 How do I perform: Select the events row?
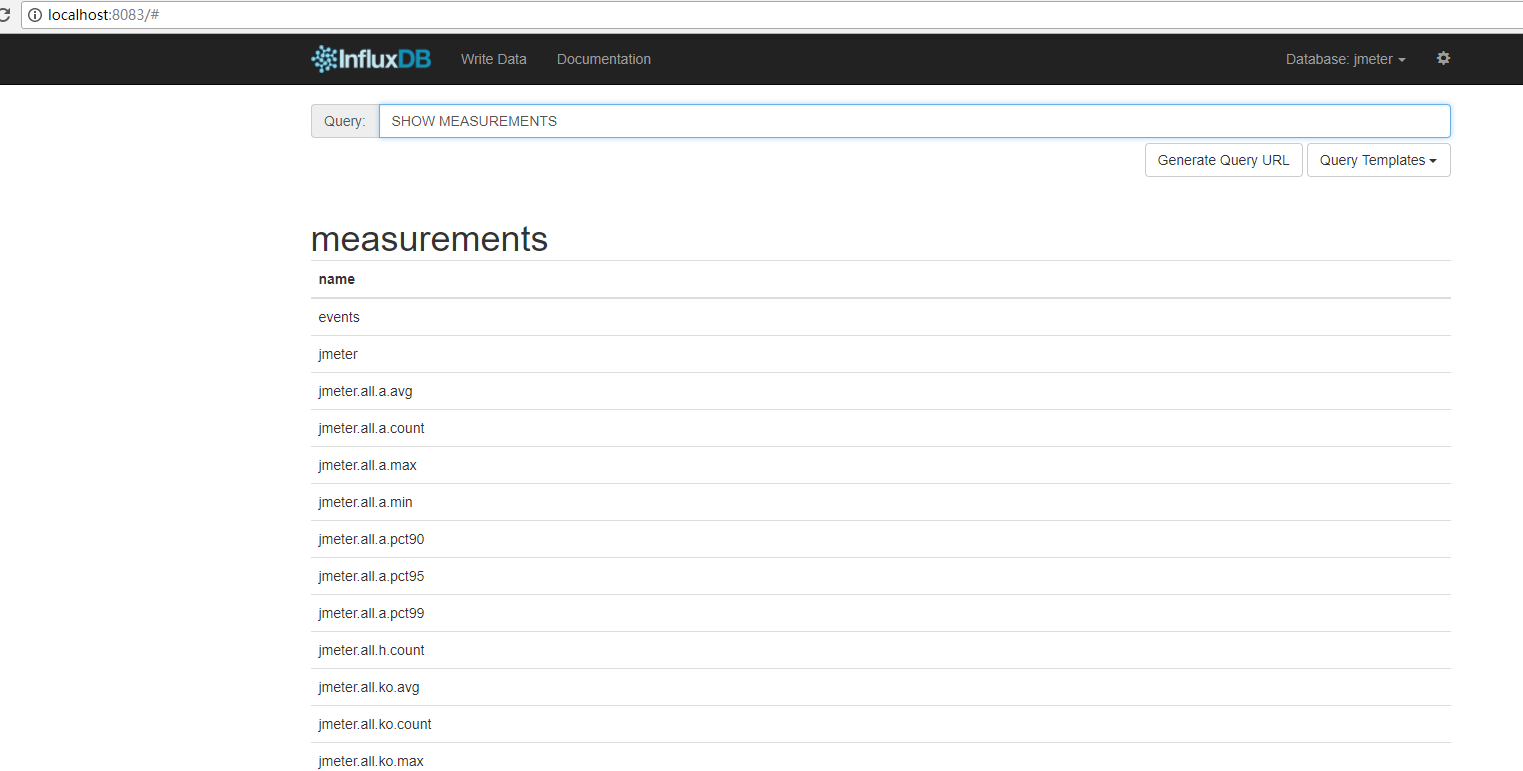point(880,317)
